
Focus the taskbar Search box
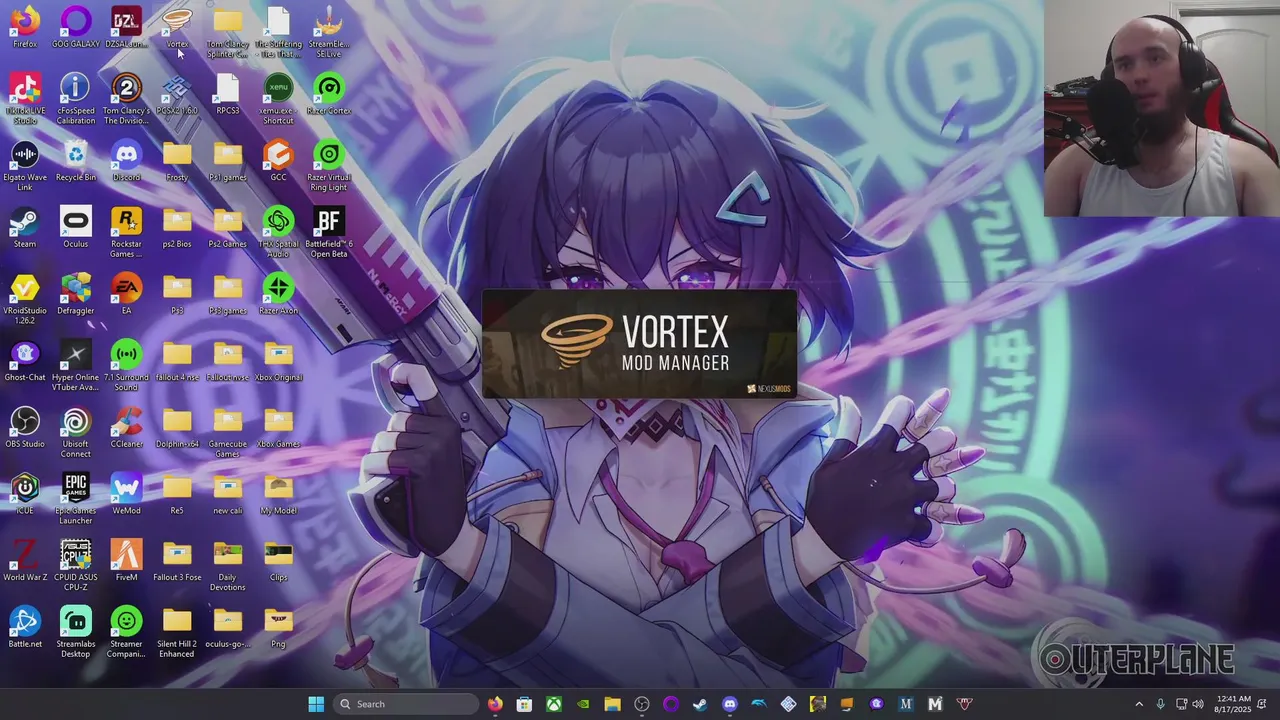(405, 704)
